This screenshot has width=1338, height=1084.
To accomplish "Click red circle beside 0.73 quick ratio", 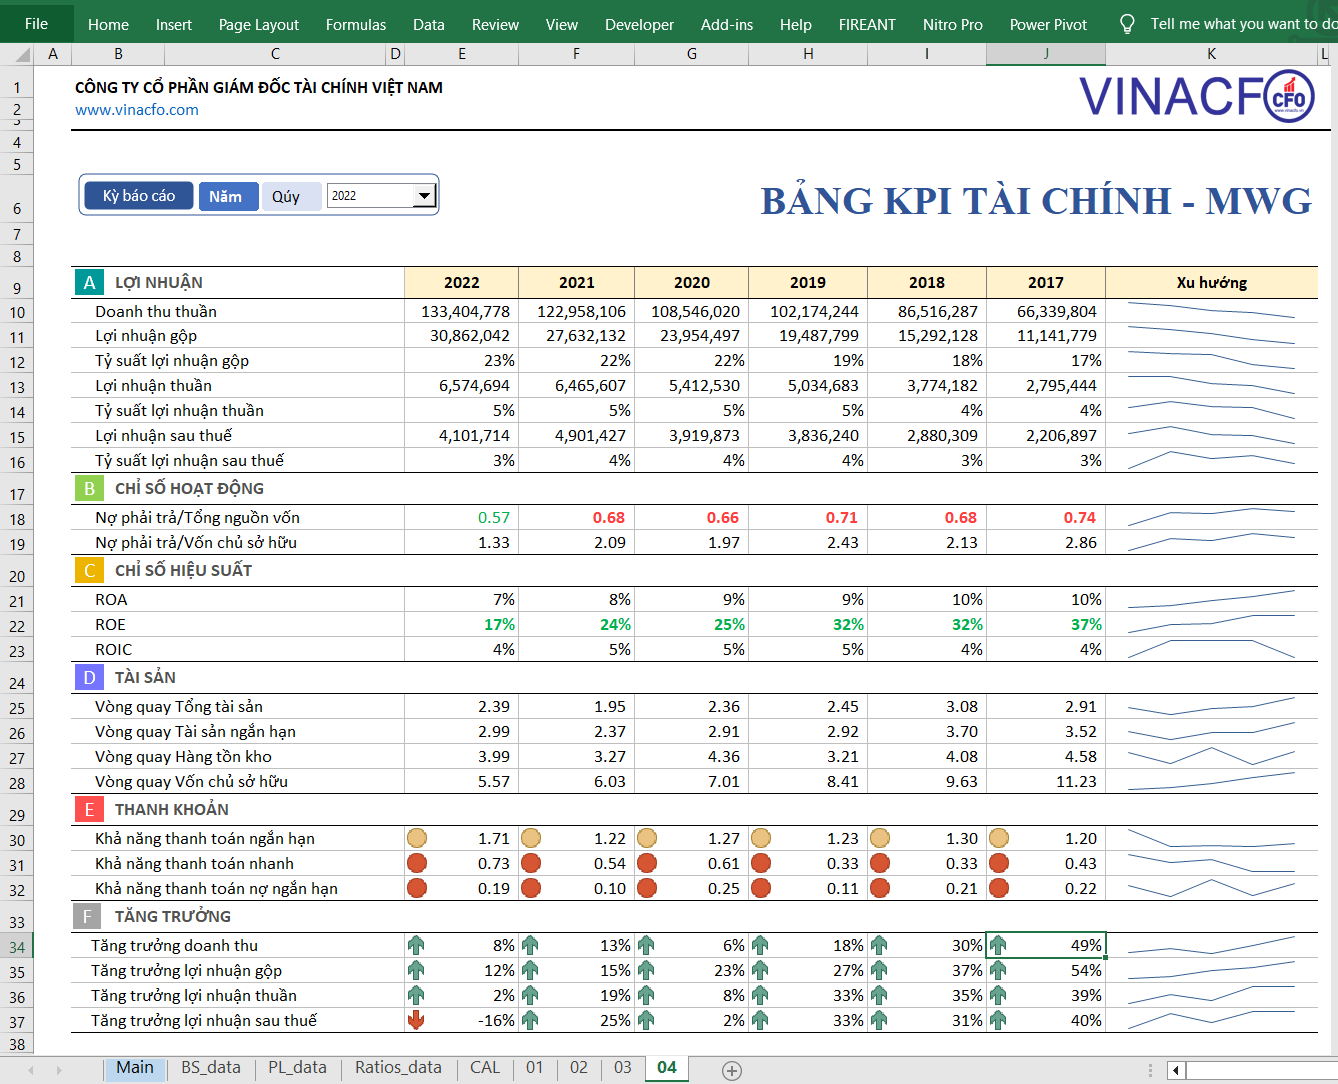I will click(417, 863).
